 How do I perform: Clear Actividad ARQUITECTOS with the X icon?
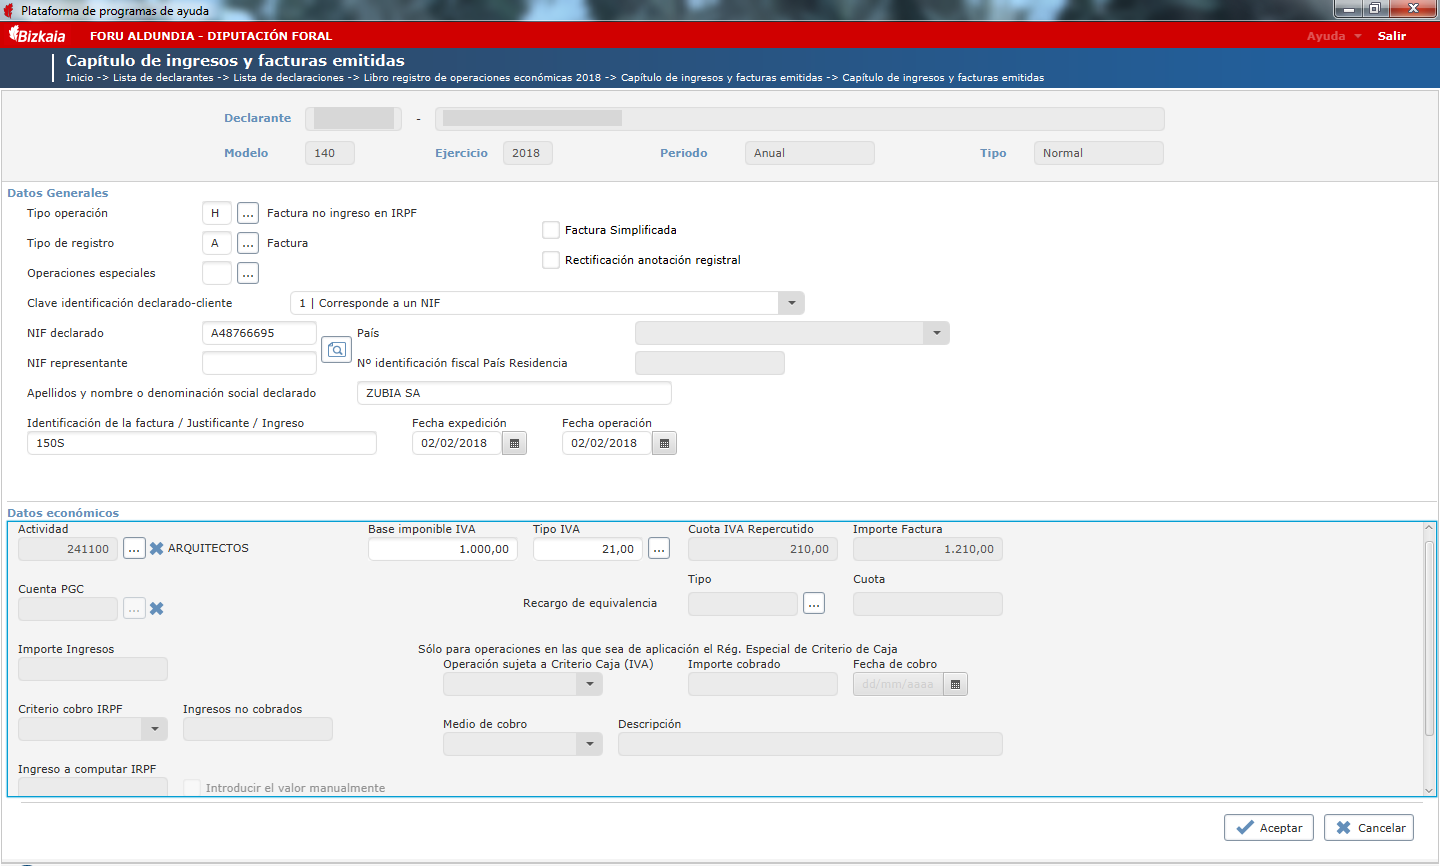(x=157, y=549)
